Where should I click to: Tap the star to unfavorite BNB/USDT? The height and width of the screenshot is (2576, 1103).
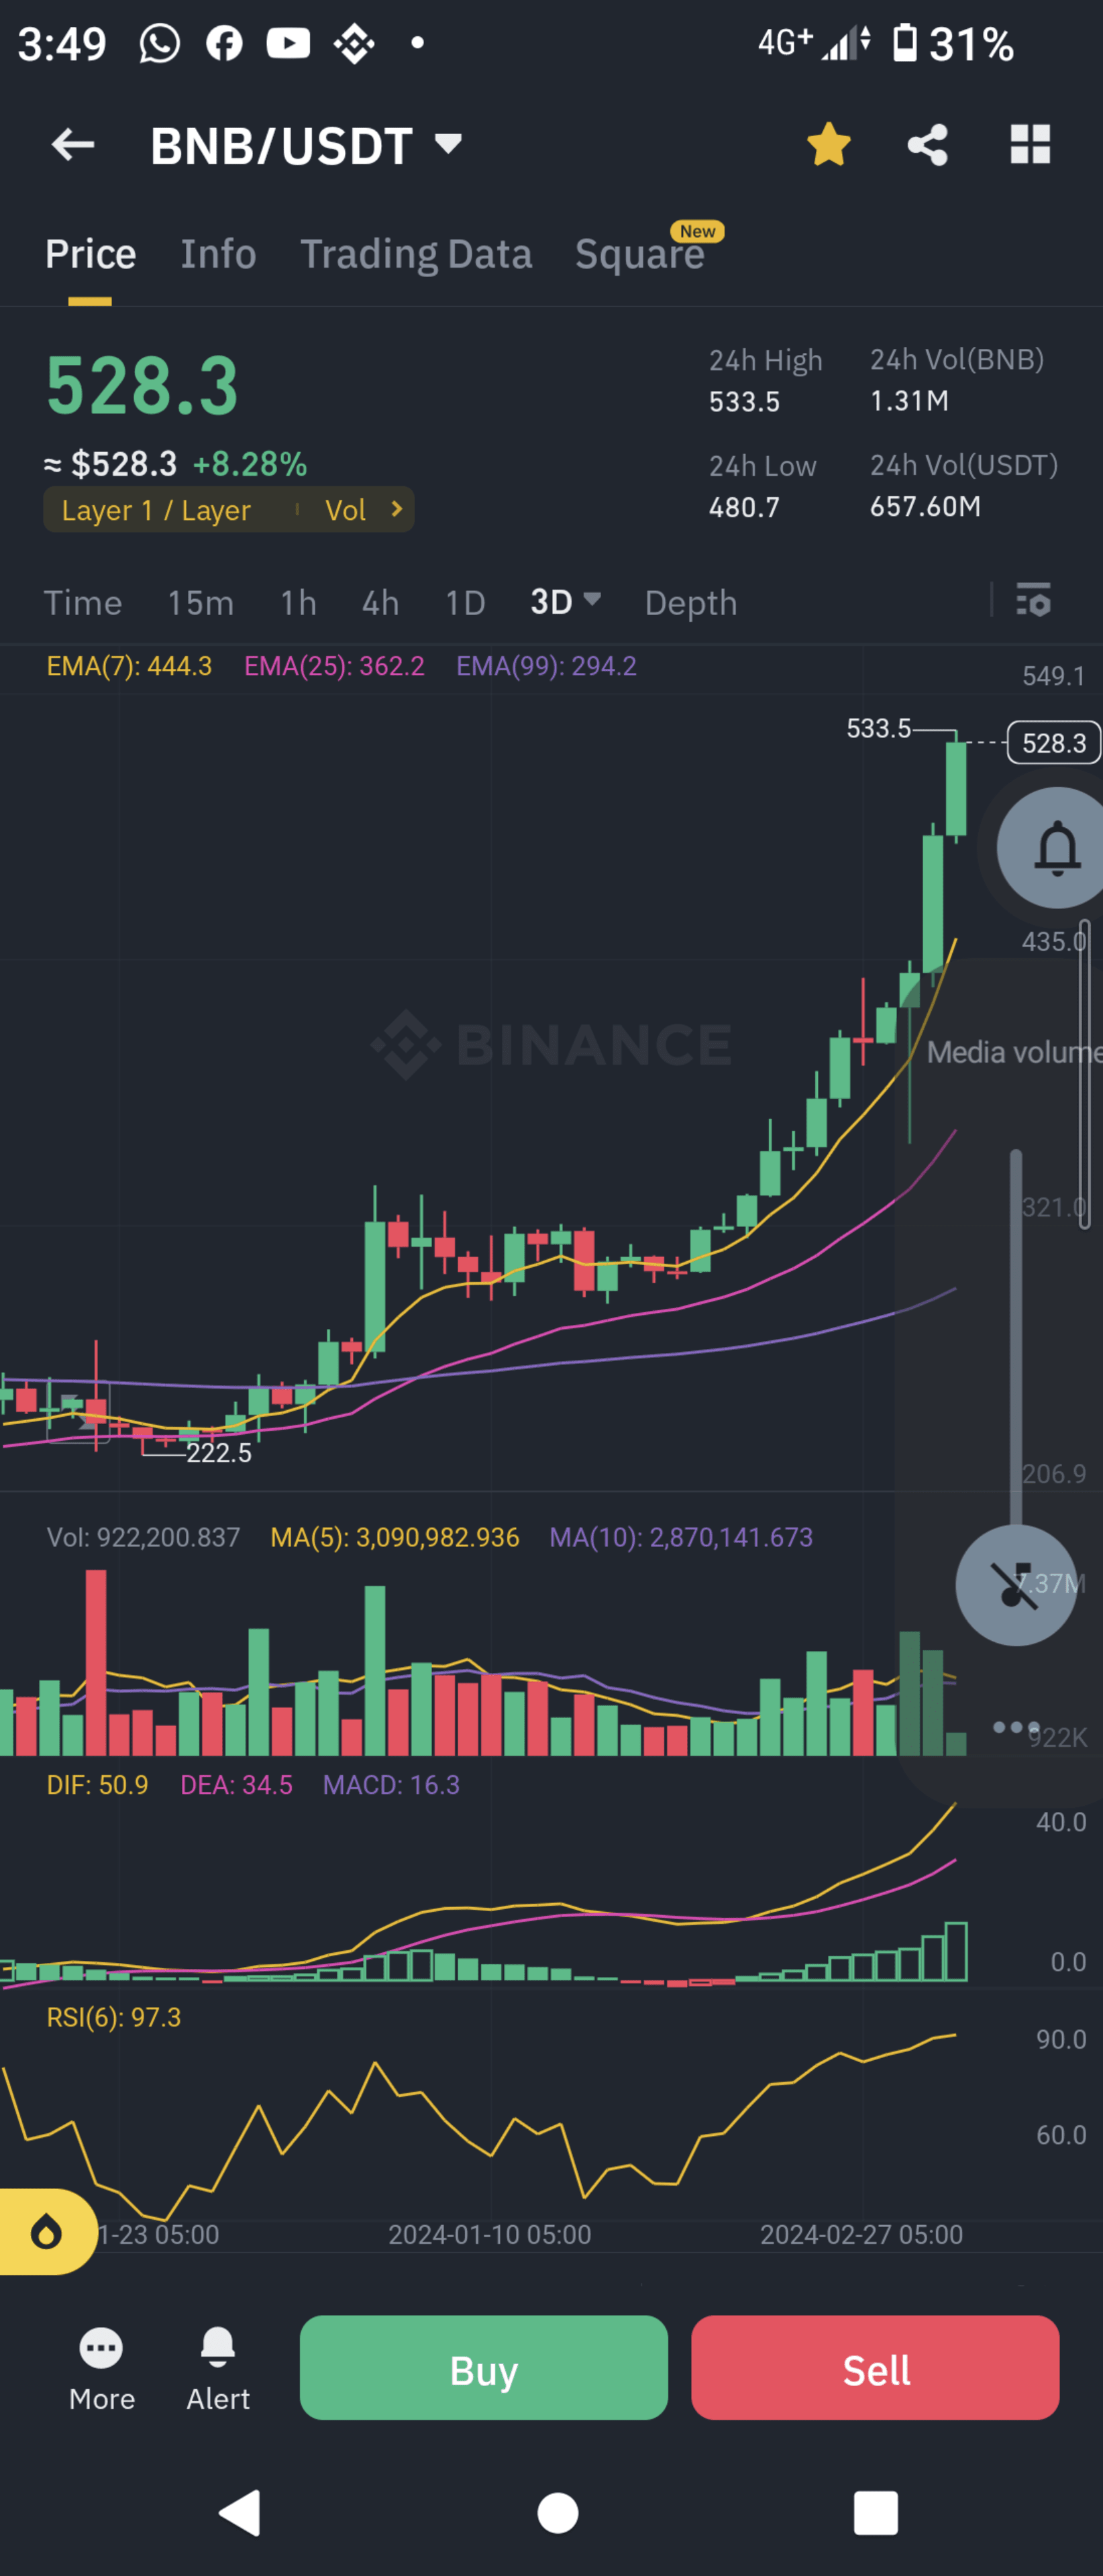(828, 145)
